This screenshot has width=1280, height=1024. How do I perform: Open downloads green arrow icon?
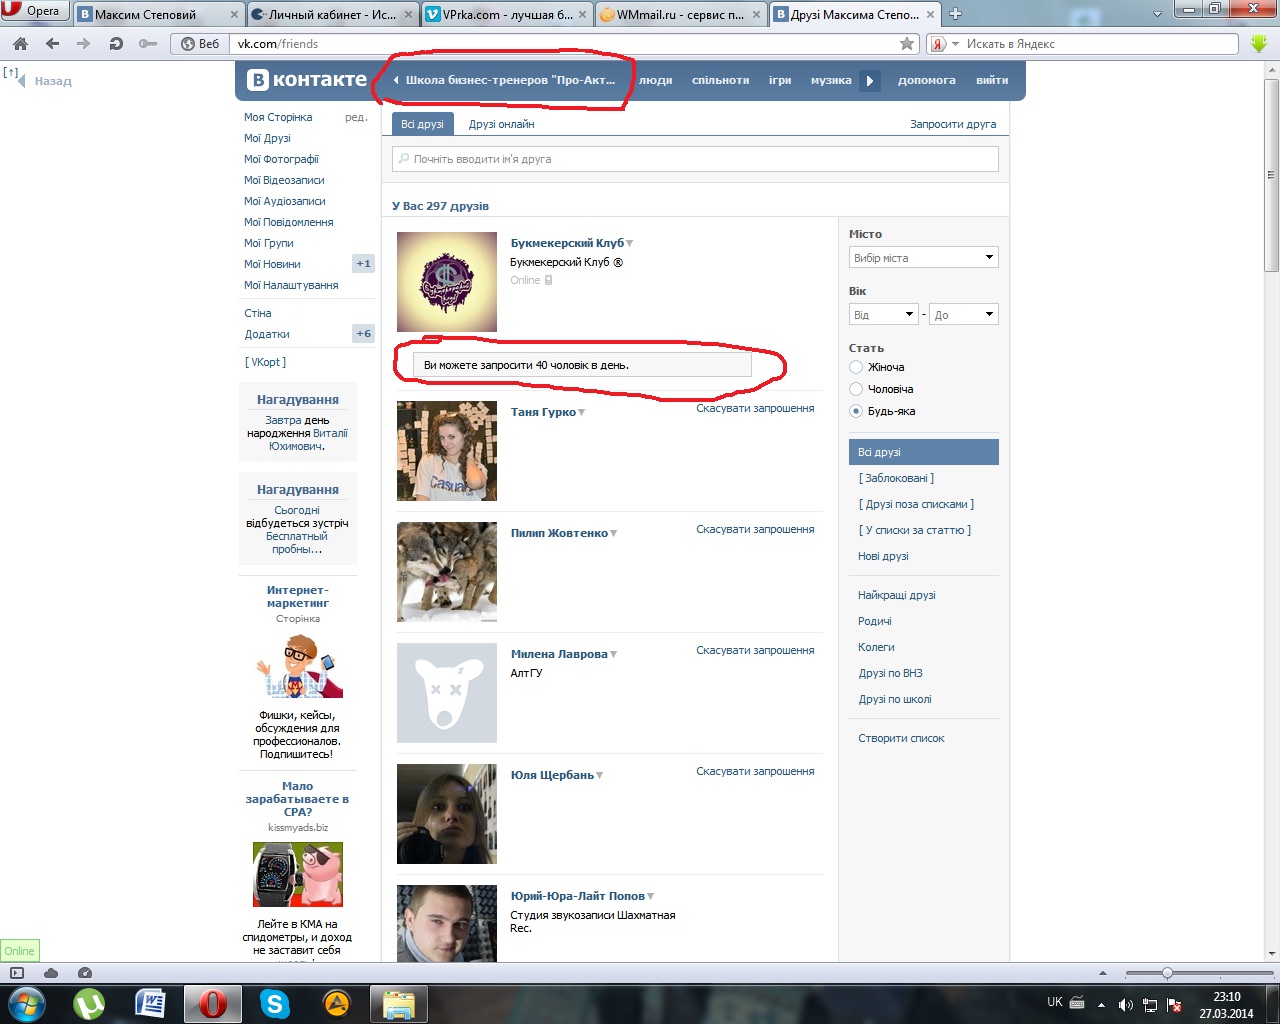[1259, 44]
